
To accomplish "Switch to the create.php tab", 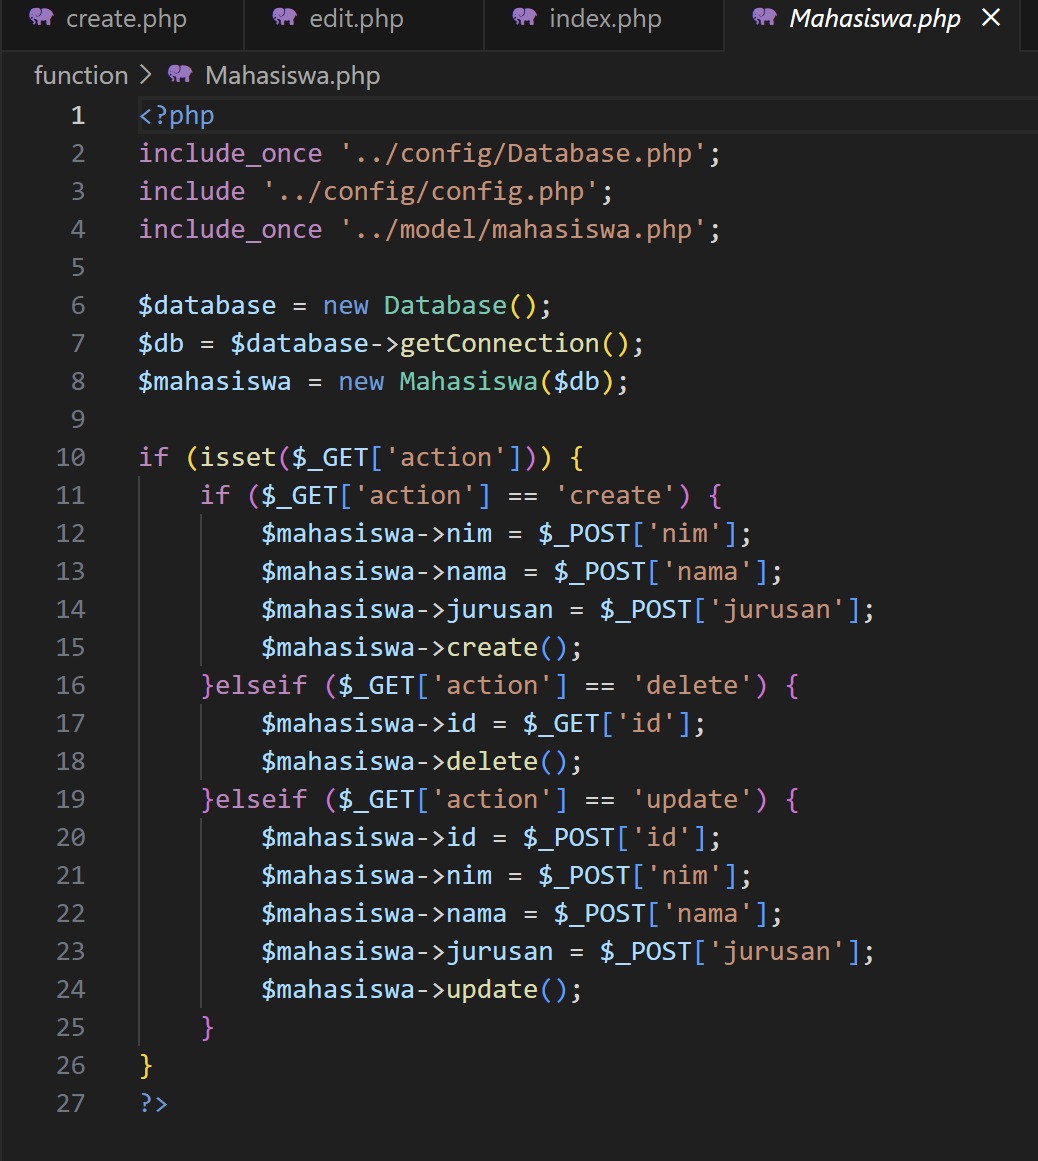I will (126, 19).
